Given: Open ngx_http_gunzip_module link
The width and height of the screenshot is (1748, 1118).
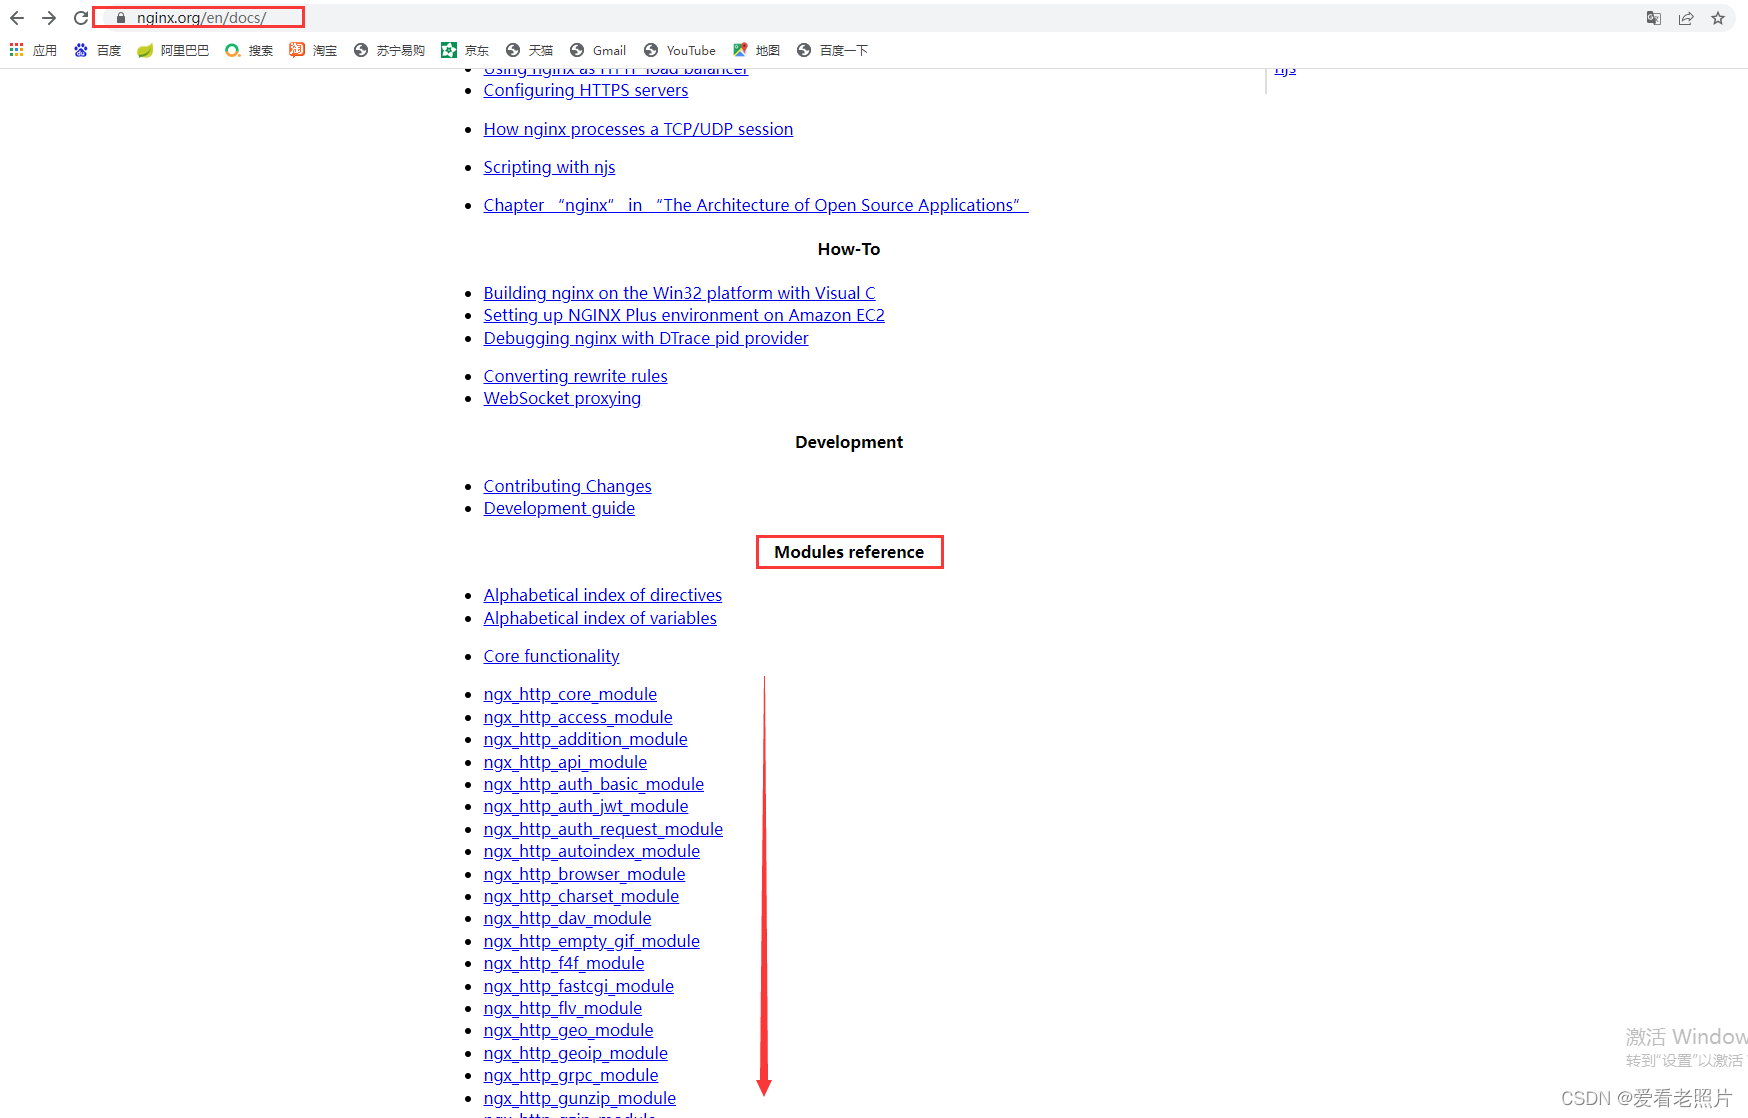Looking at the screenshot, I should [579, 1098].
